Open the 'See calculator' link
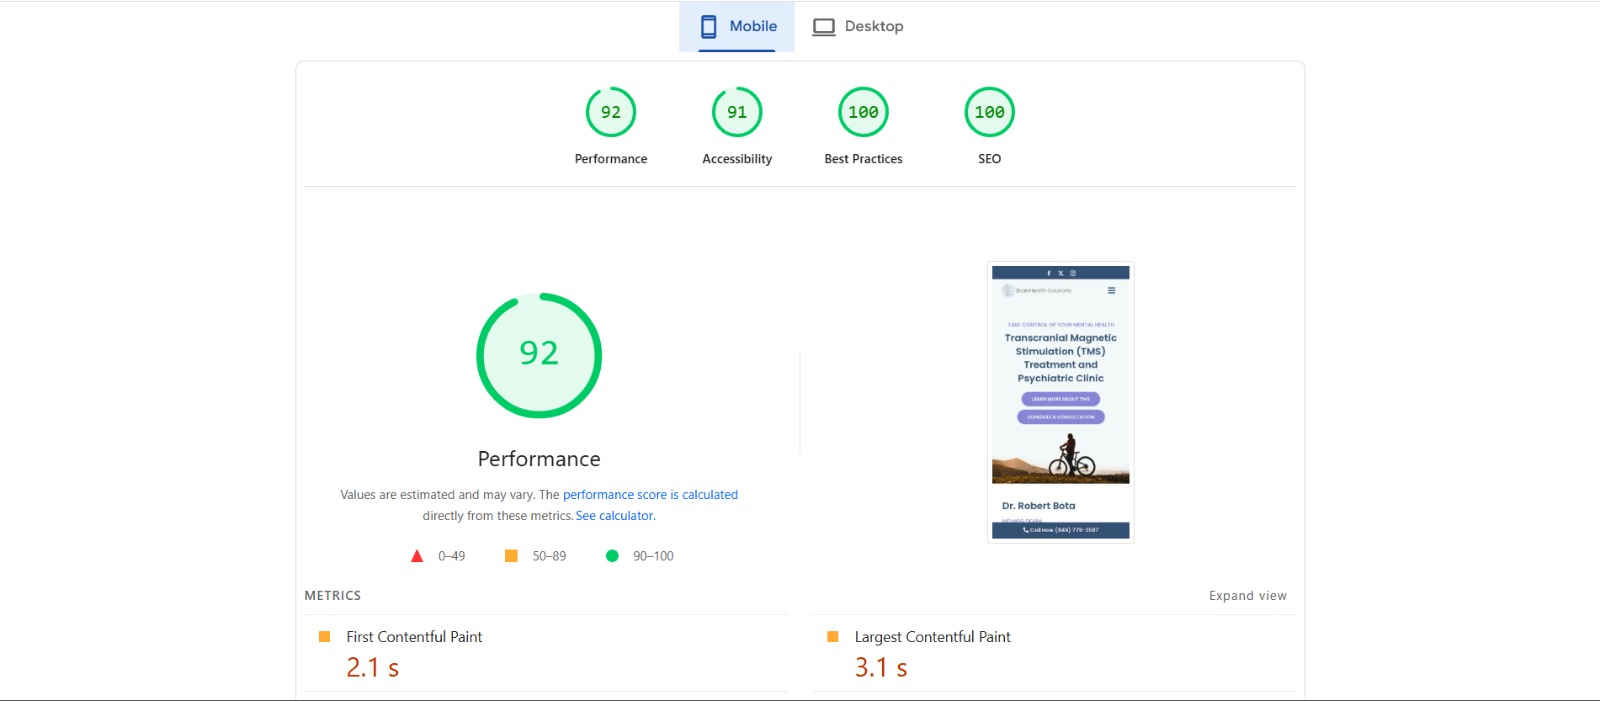The height and width of the screenshot is (701, 1600). pos(614,516)
